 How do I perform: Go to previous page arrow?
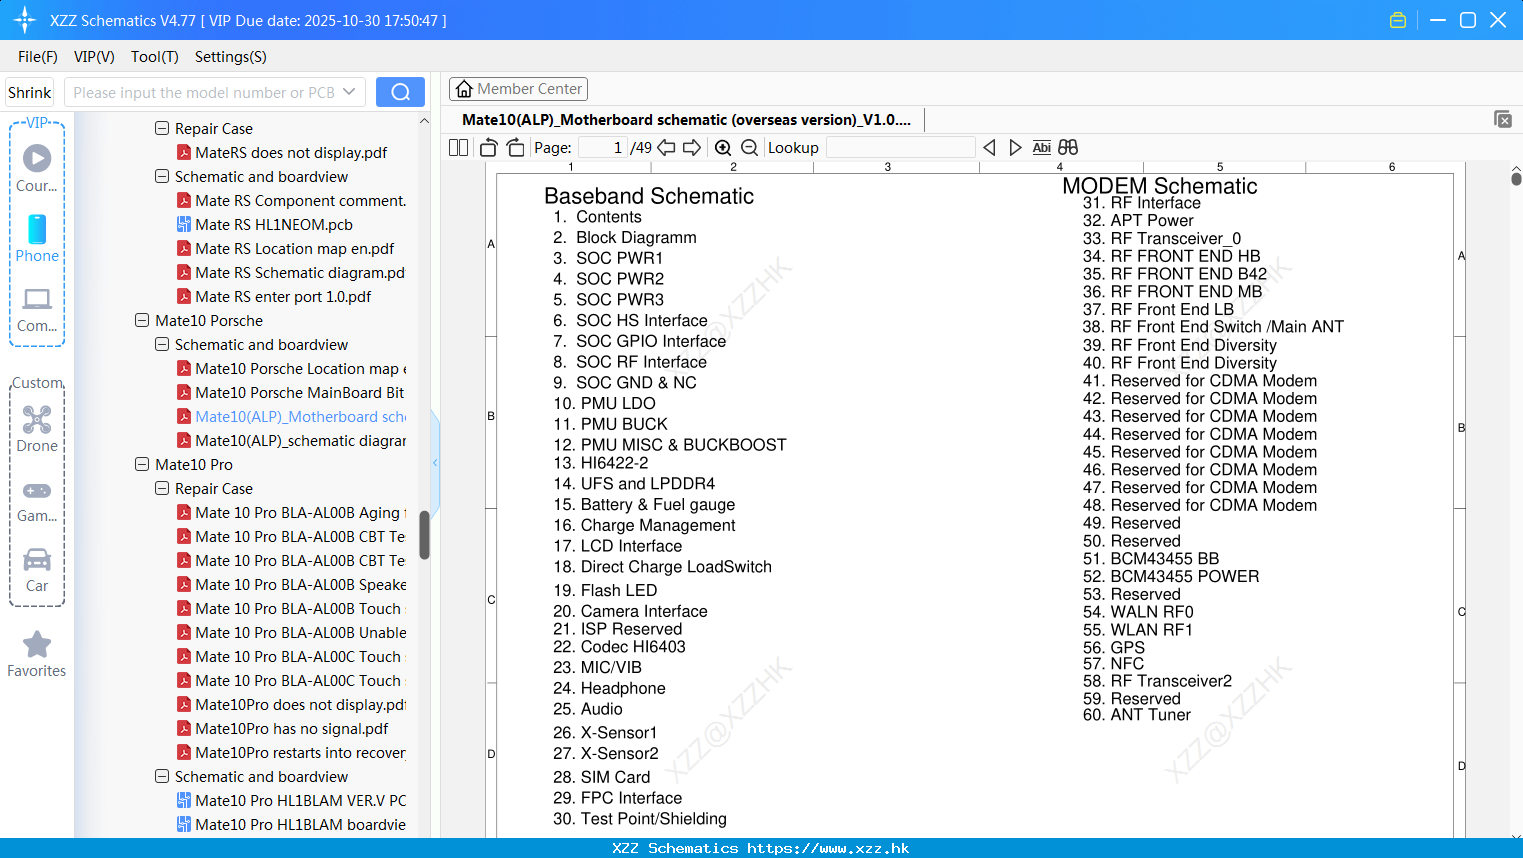coord(666,147)
